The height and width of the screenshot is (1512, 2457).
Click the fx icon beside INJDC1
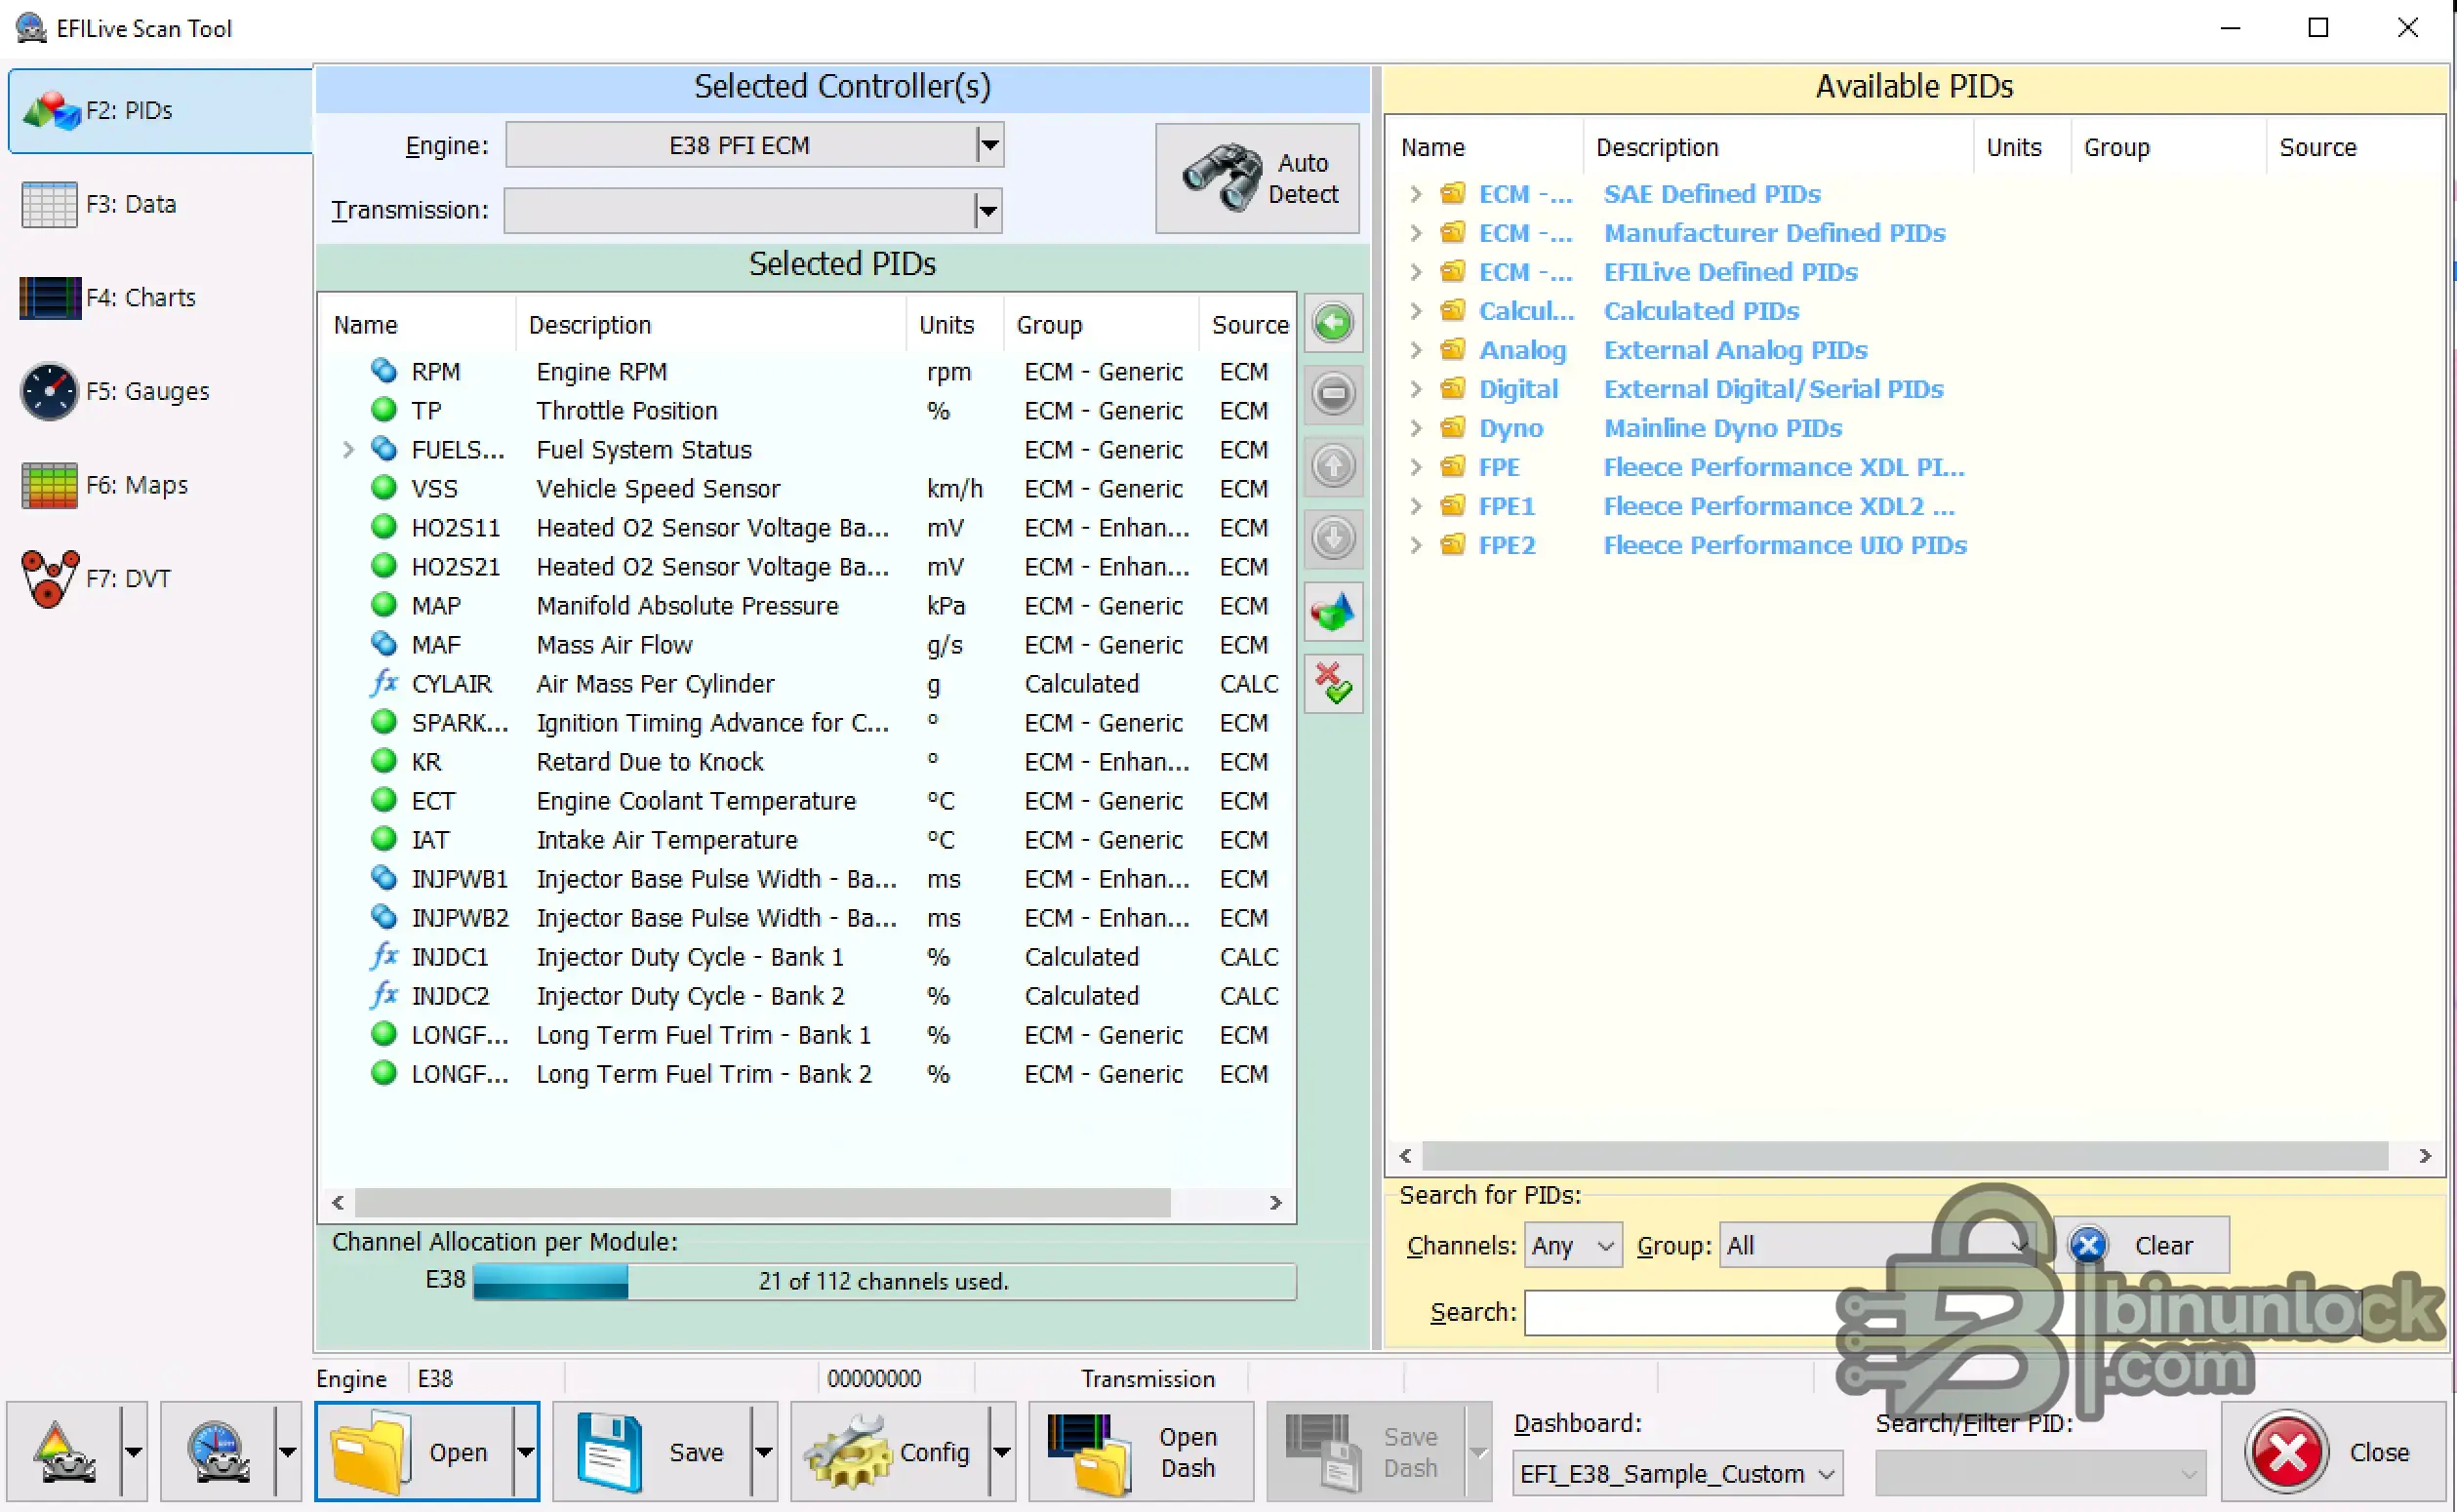tap(383, 956)
